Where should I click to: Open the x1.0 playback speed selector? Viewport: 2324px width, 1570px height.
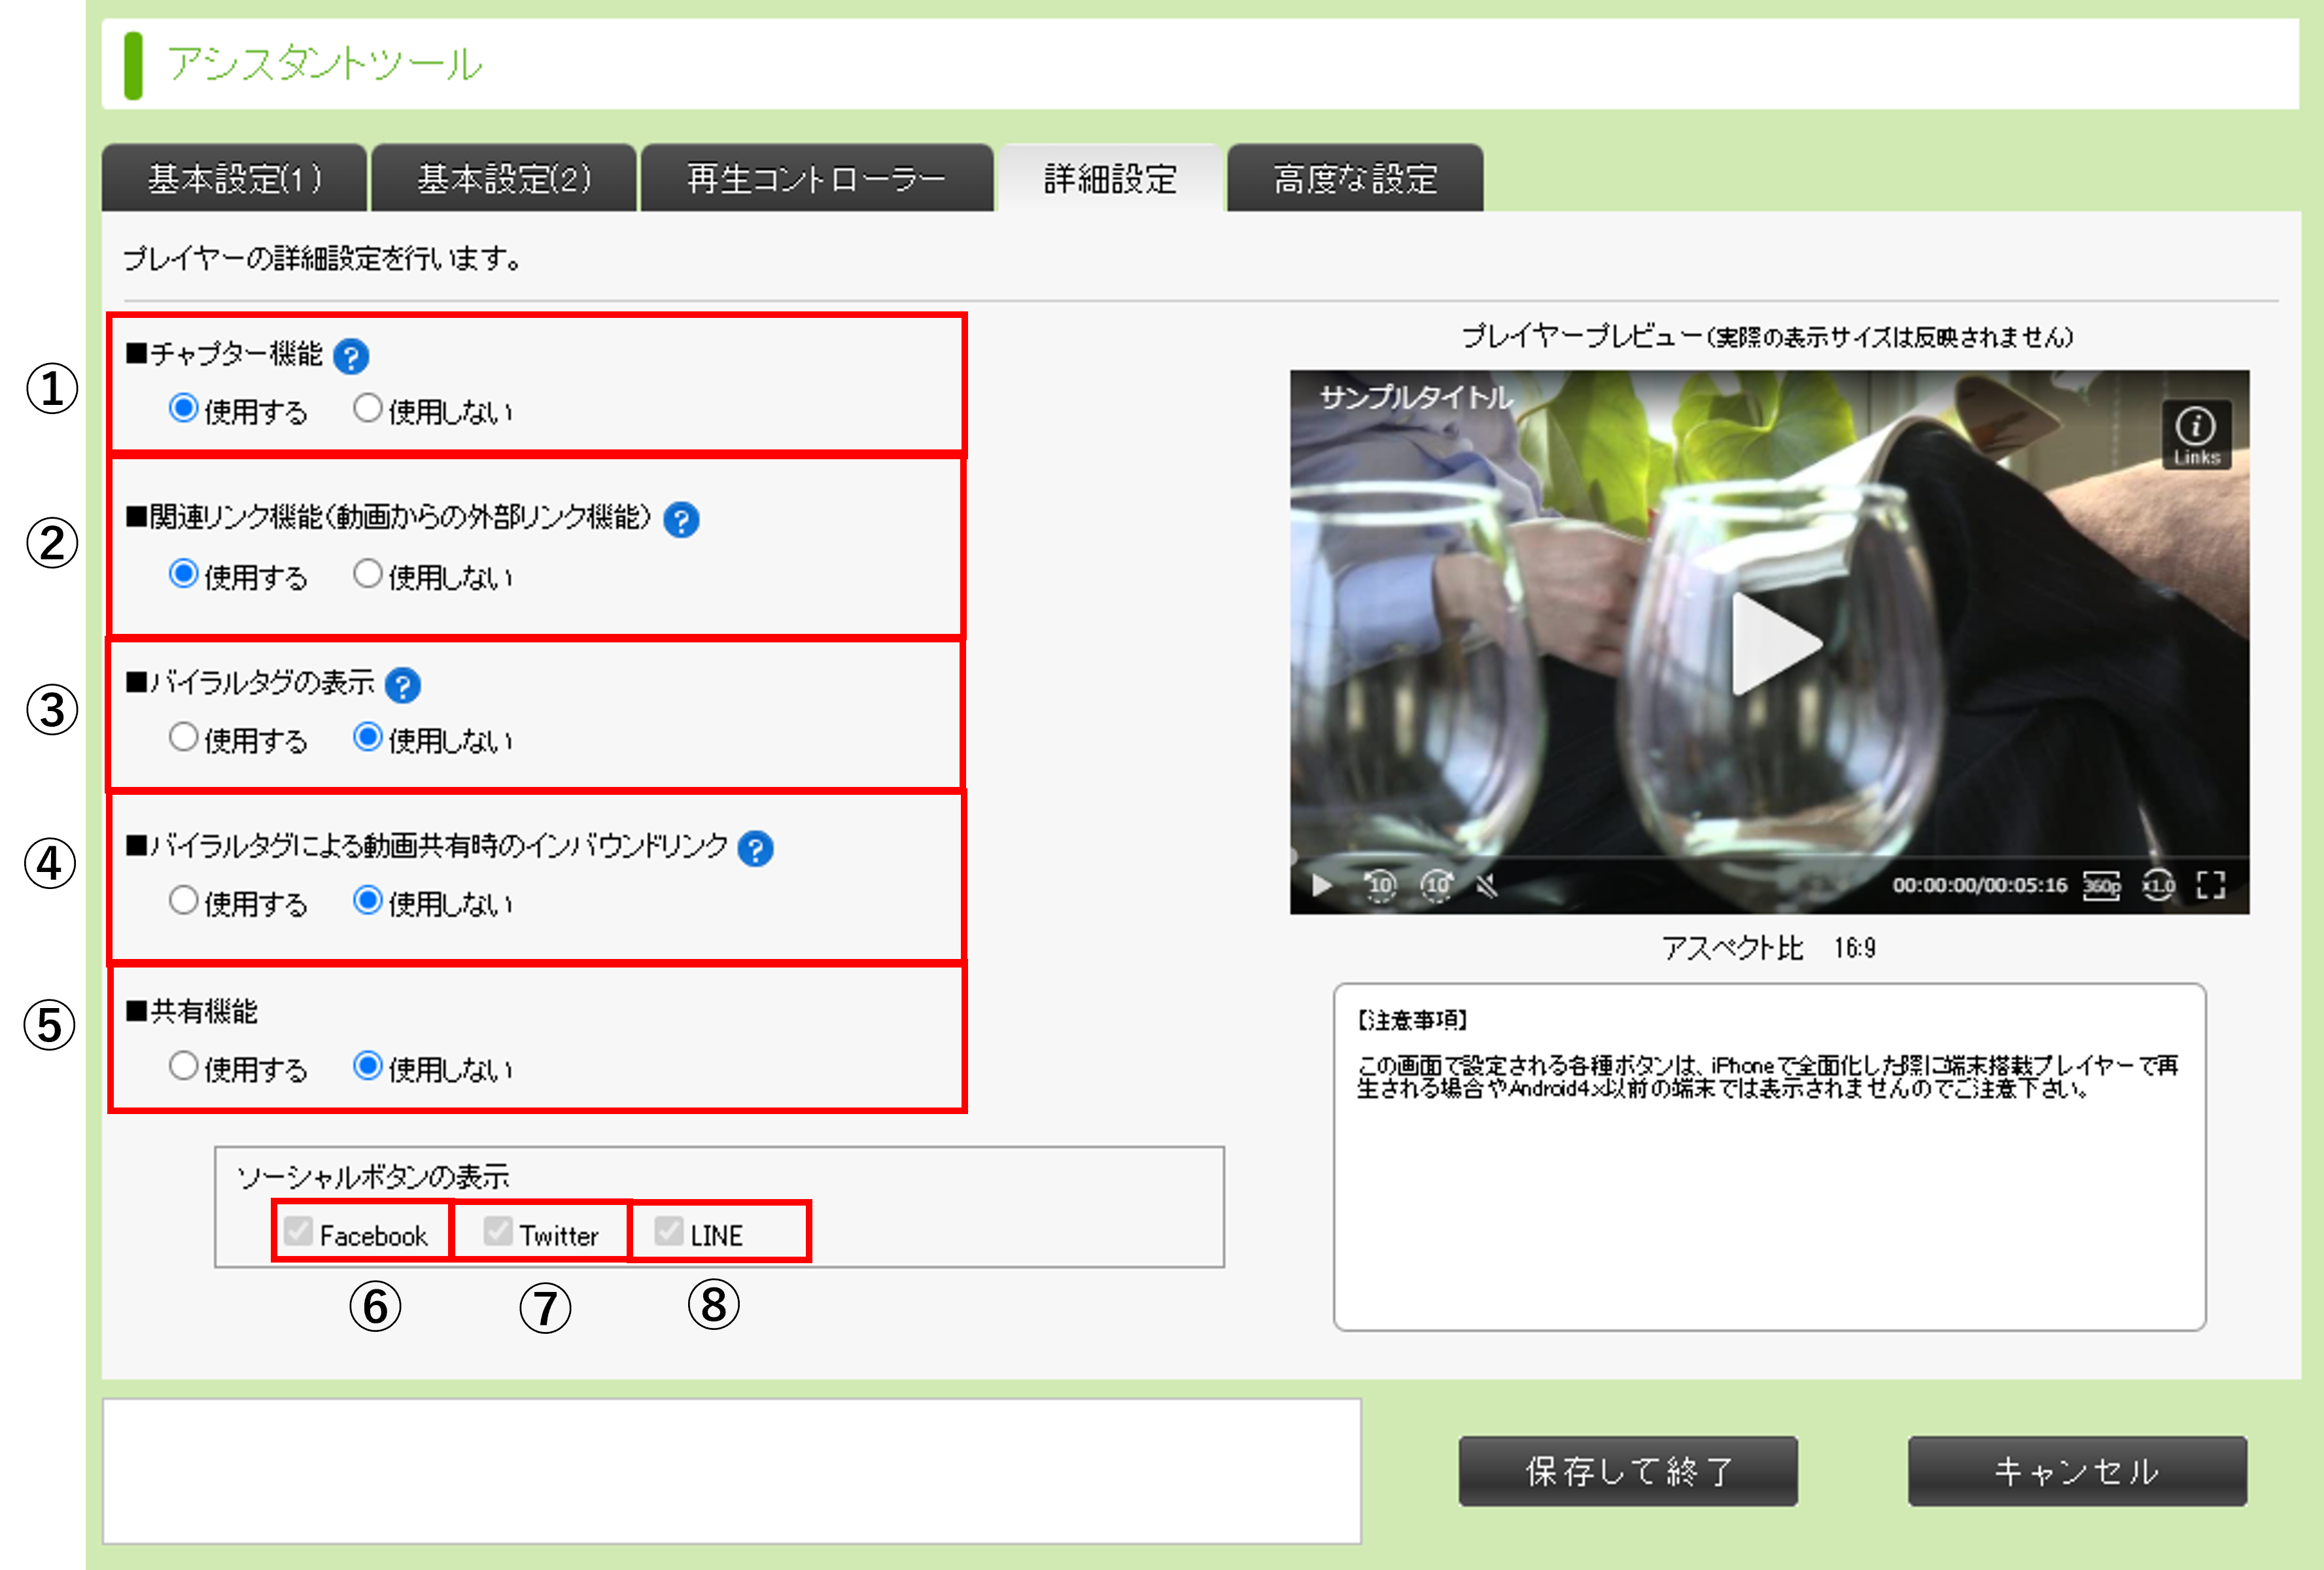2158,885
